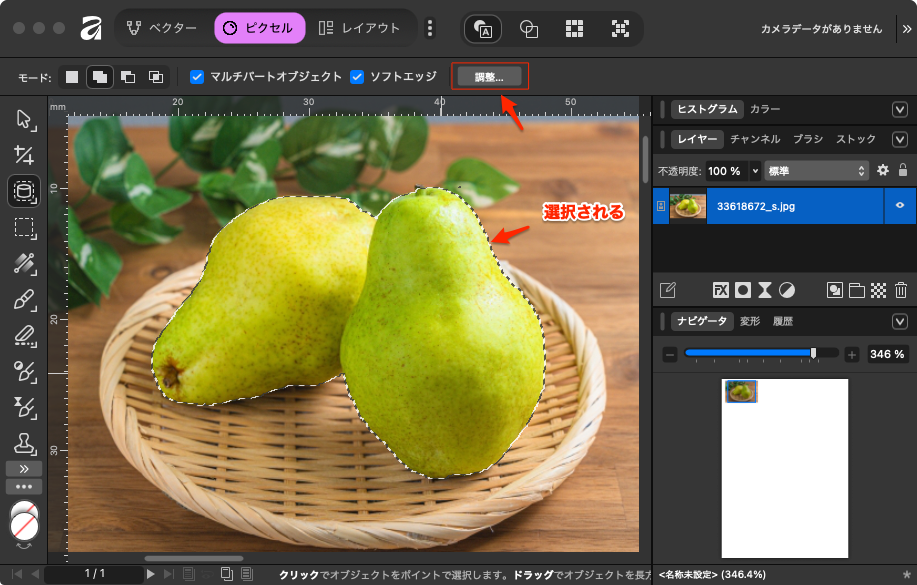Screen dimensions: 917x585
Task: Toggle the ソフトエッジ checkbox
Action: click(357, 76)
